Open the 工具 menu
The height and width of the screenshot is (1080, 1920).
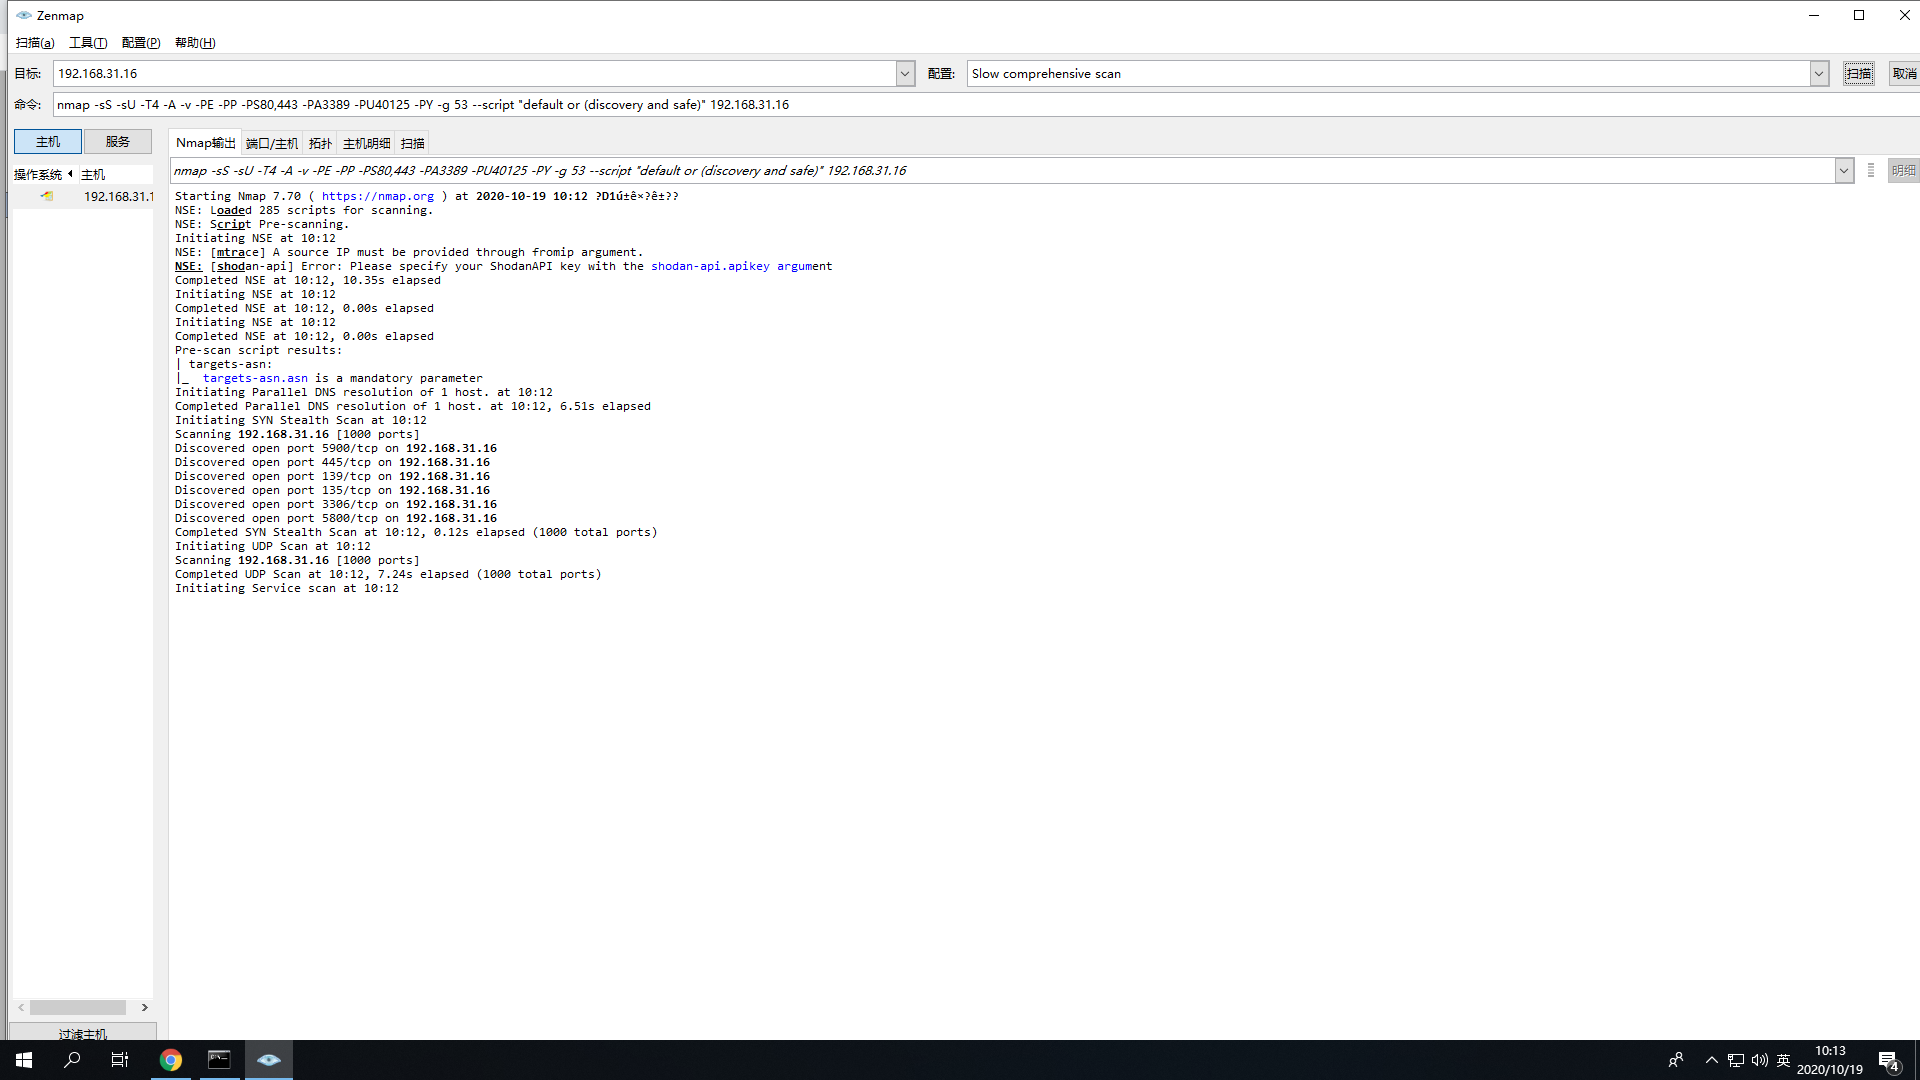pyautogui.click(x=88, y=42)
